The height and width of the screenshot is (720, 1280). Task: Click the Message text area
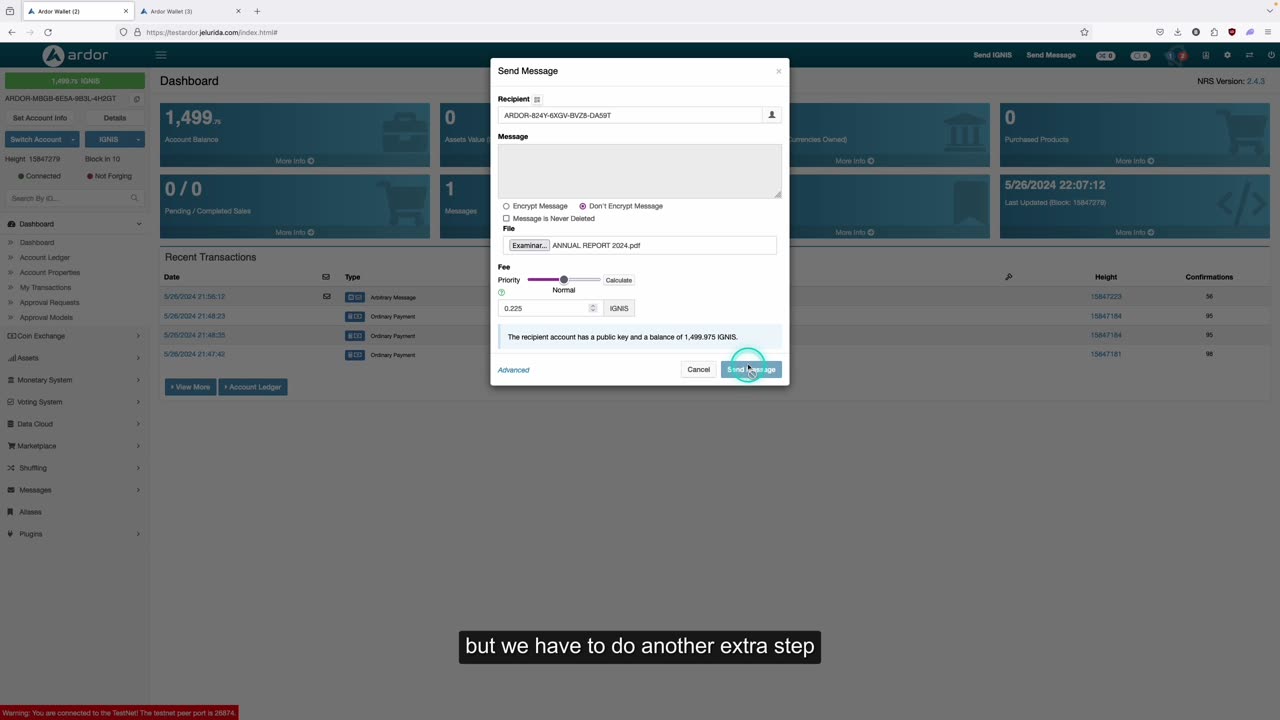pos(640,170)
